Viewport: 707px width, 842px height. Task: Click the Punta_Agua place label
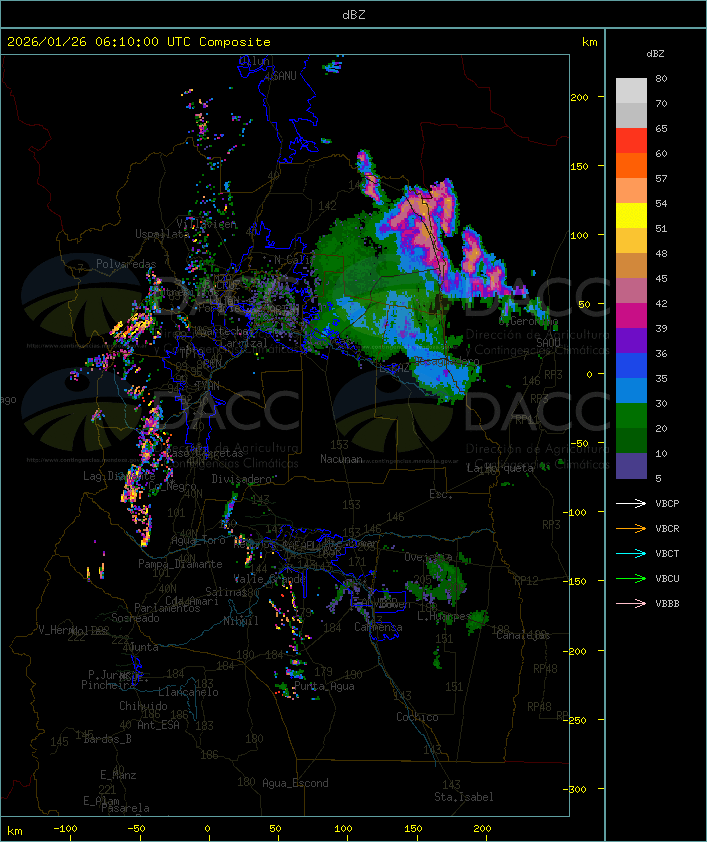[324, 686]
